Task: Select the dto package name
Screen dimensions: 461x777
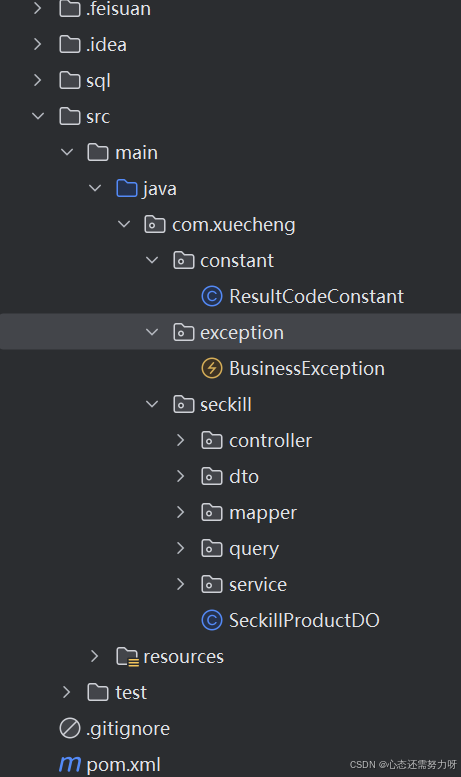Action: [x=244, y=477]
